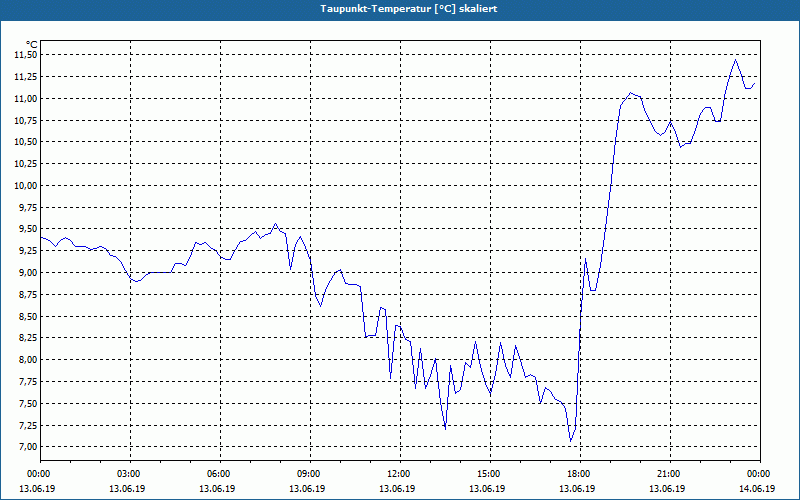Image resolution: width=800 pixels, height=500 pixels.
Task: Click the °C unit label above y-axis
Action: pos(32,45)
